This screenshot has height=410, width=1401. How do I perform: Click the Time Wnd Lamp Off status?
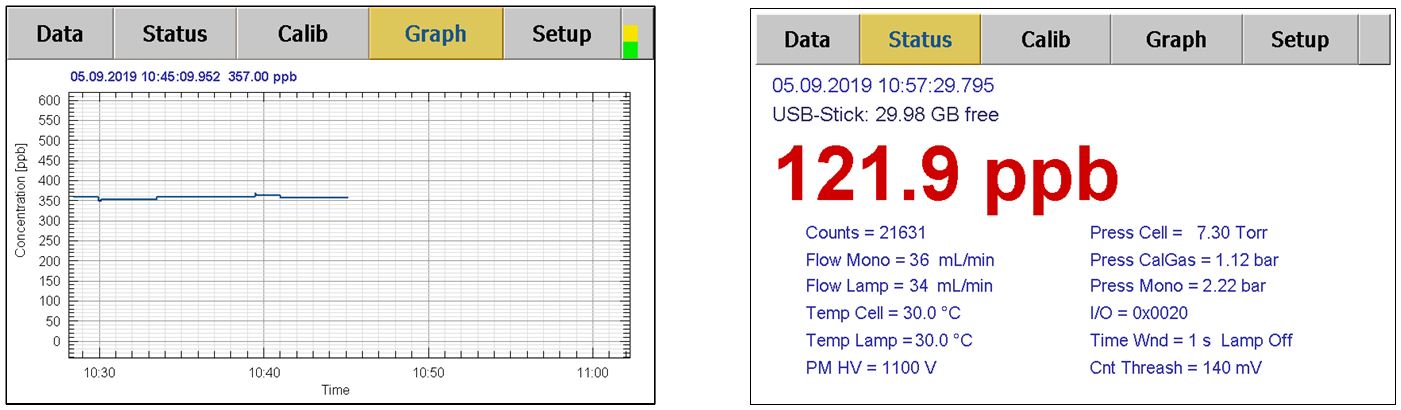[1190, 341]
